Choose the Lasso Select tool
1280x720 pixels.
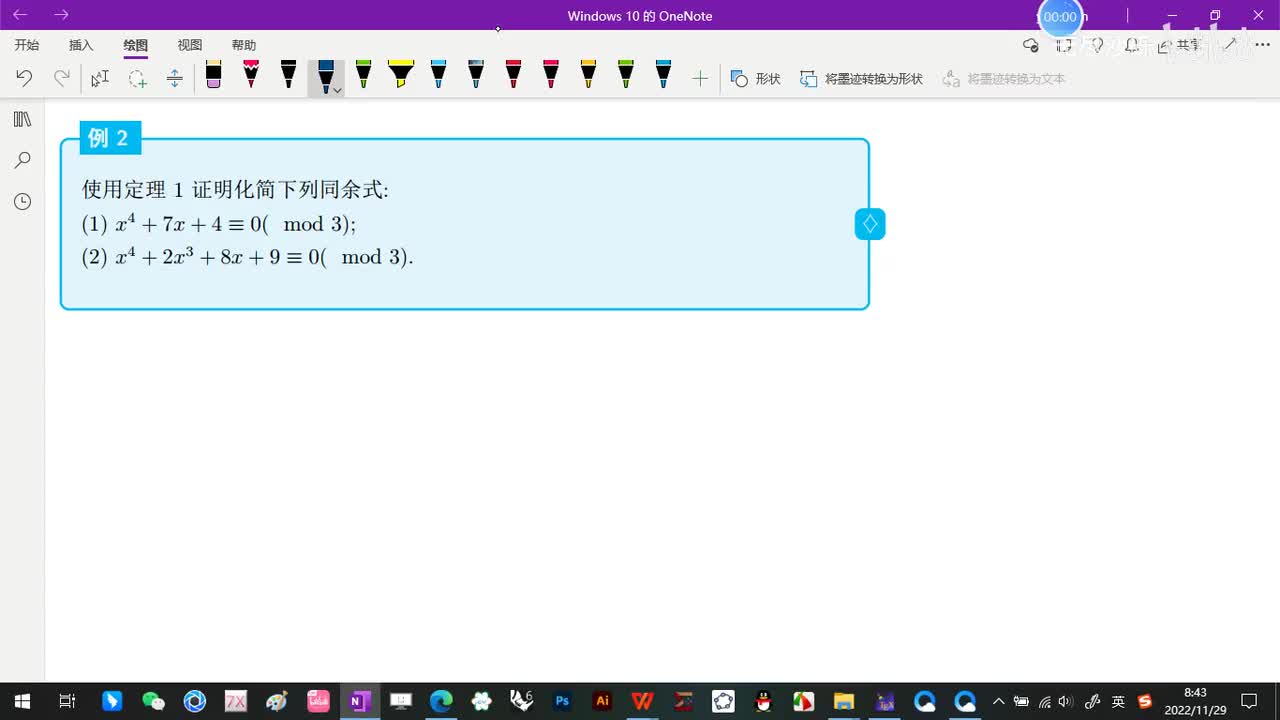137,78
